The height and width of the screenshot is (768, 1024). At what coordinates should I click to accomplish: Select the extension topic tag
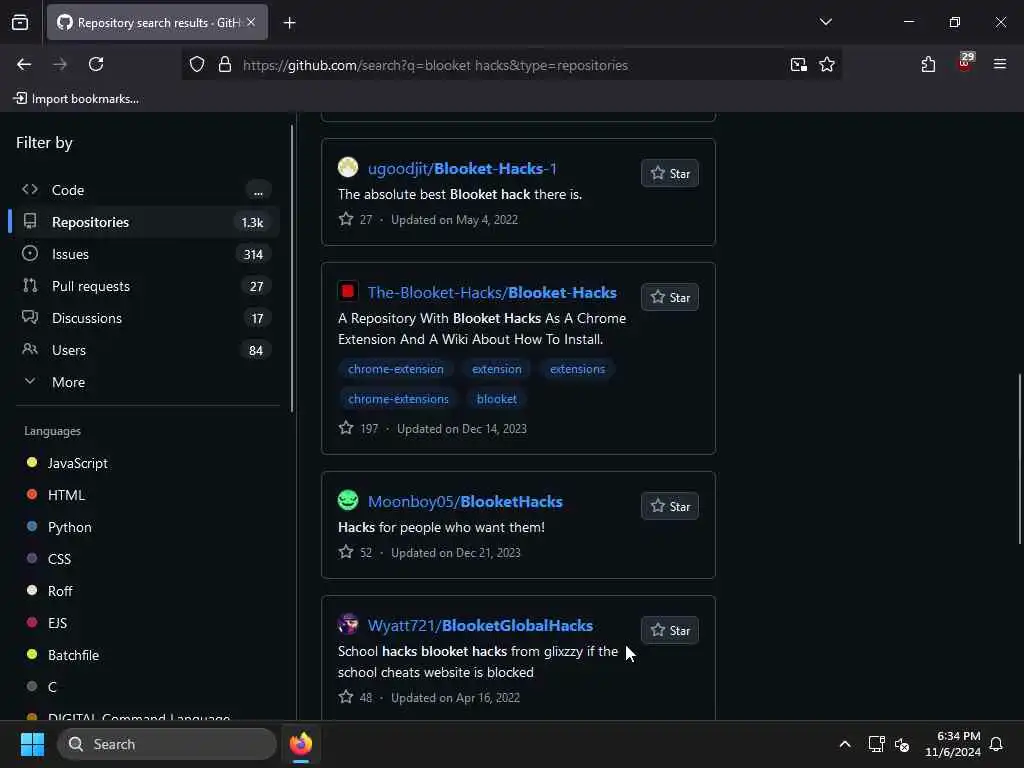pos(497,369)
